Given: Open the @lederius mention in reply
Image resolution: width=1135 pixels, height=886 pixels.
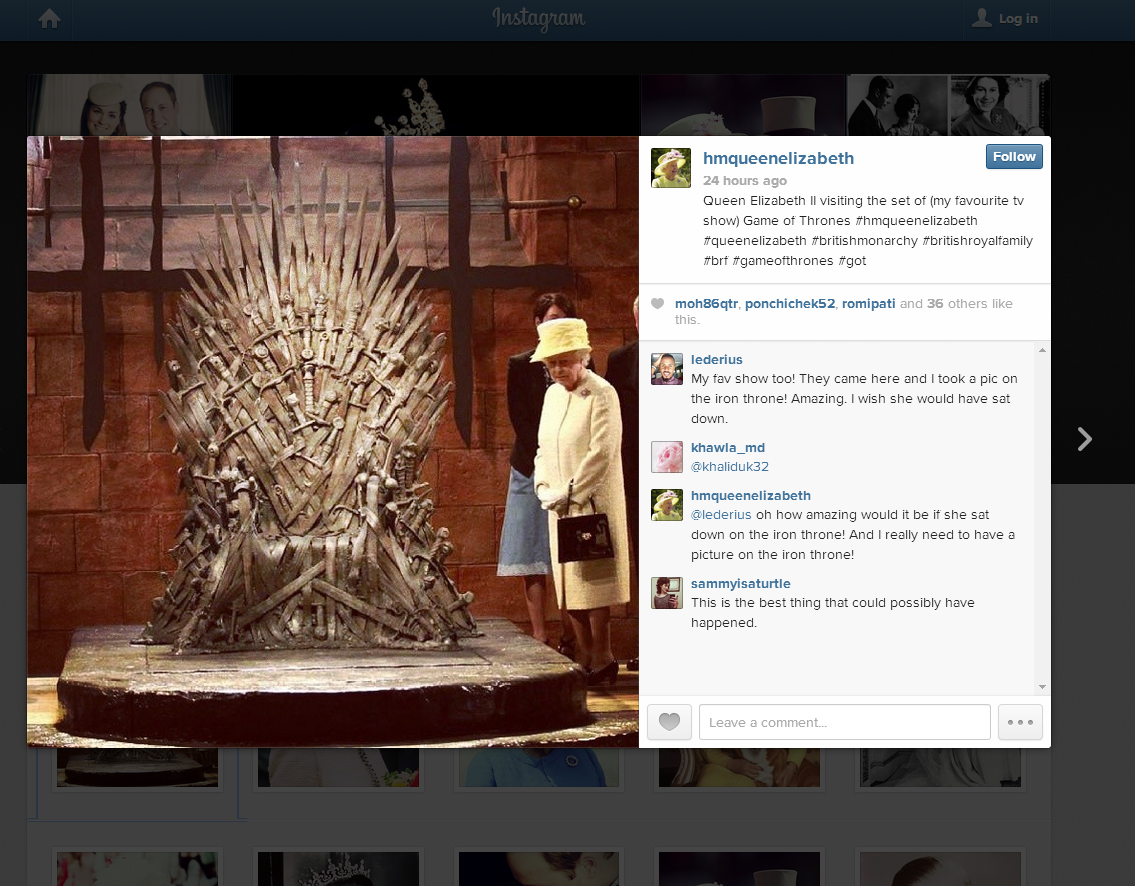Looking at the screenshot, I should 721,515.
